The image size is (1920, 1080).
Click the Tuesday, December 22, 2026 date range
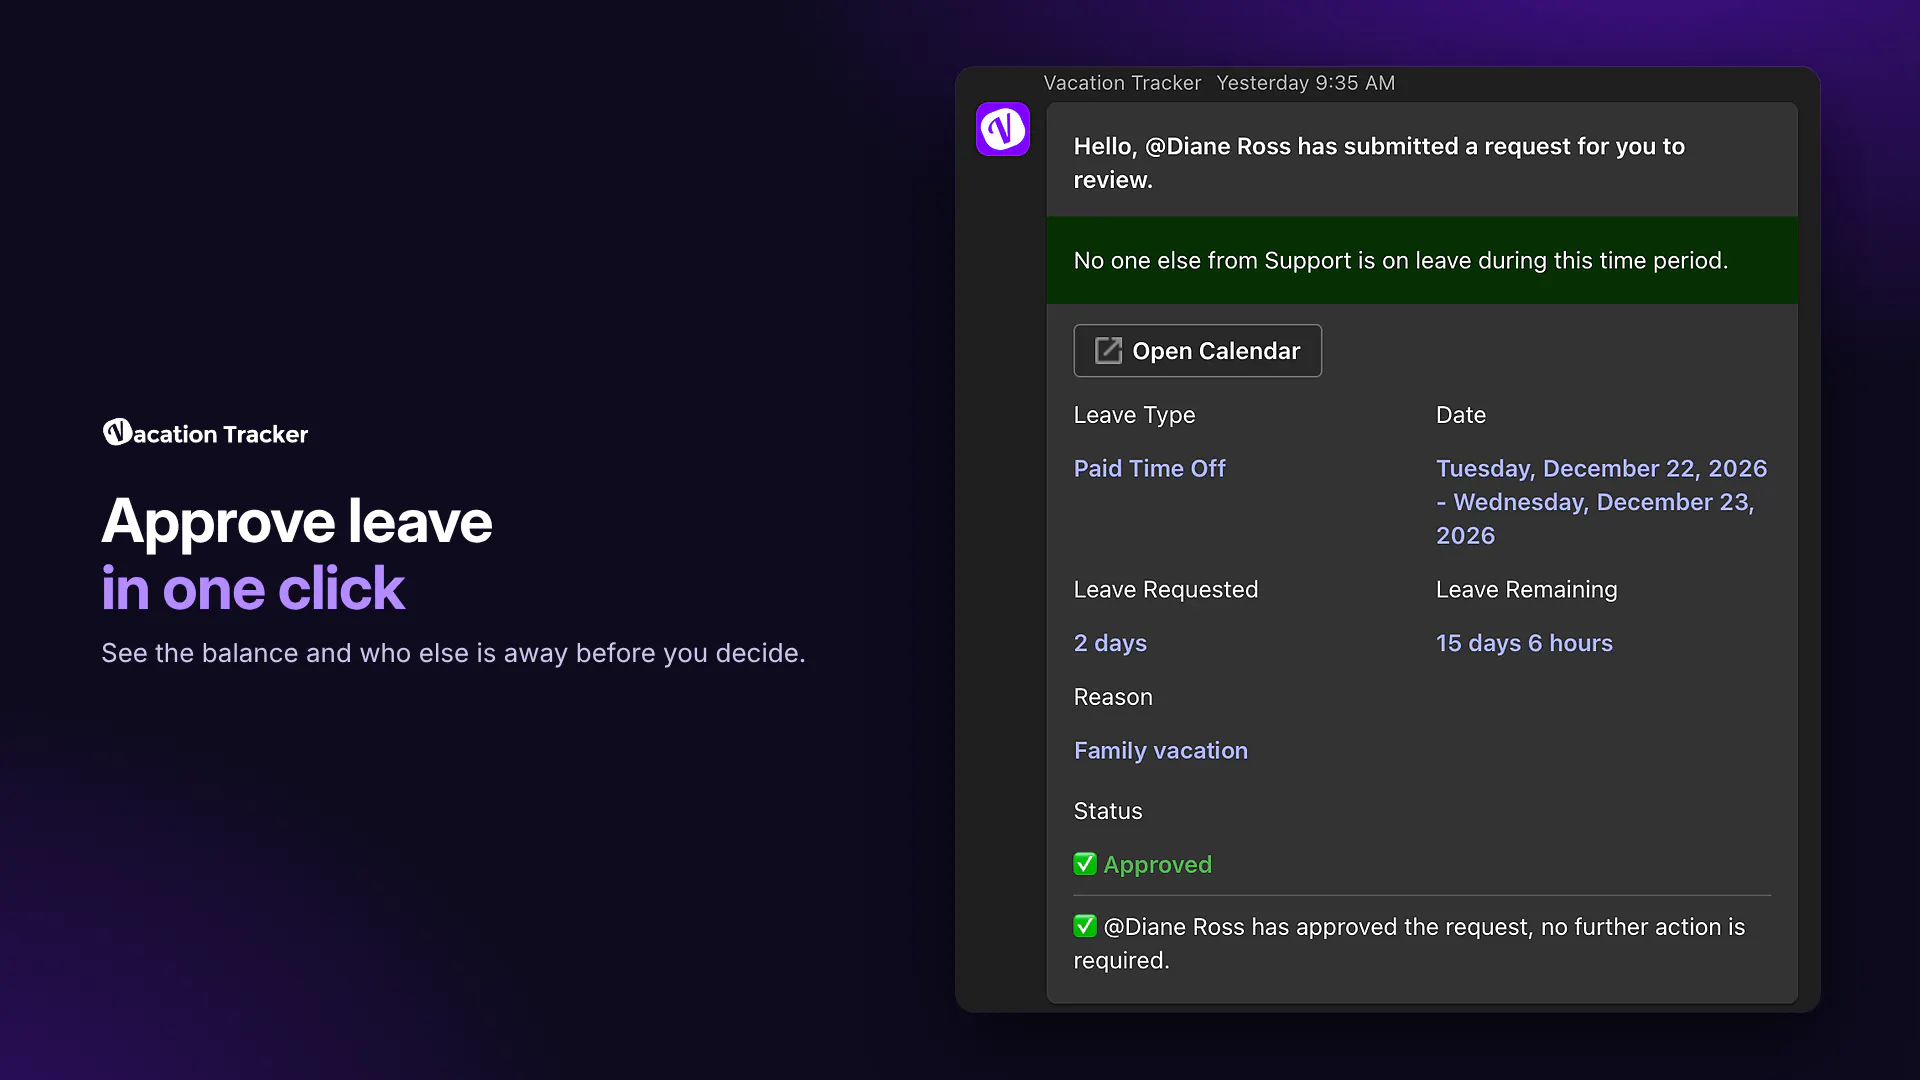1601,502
